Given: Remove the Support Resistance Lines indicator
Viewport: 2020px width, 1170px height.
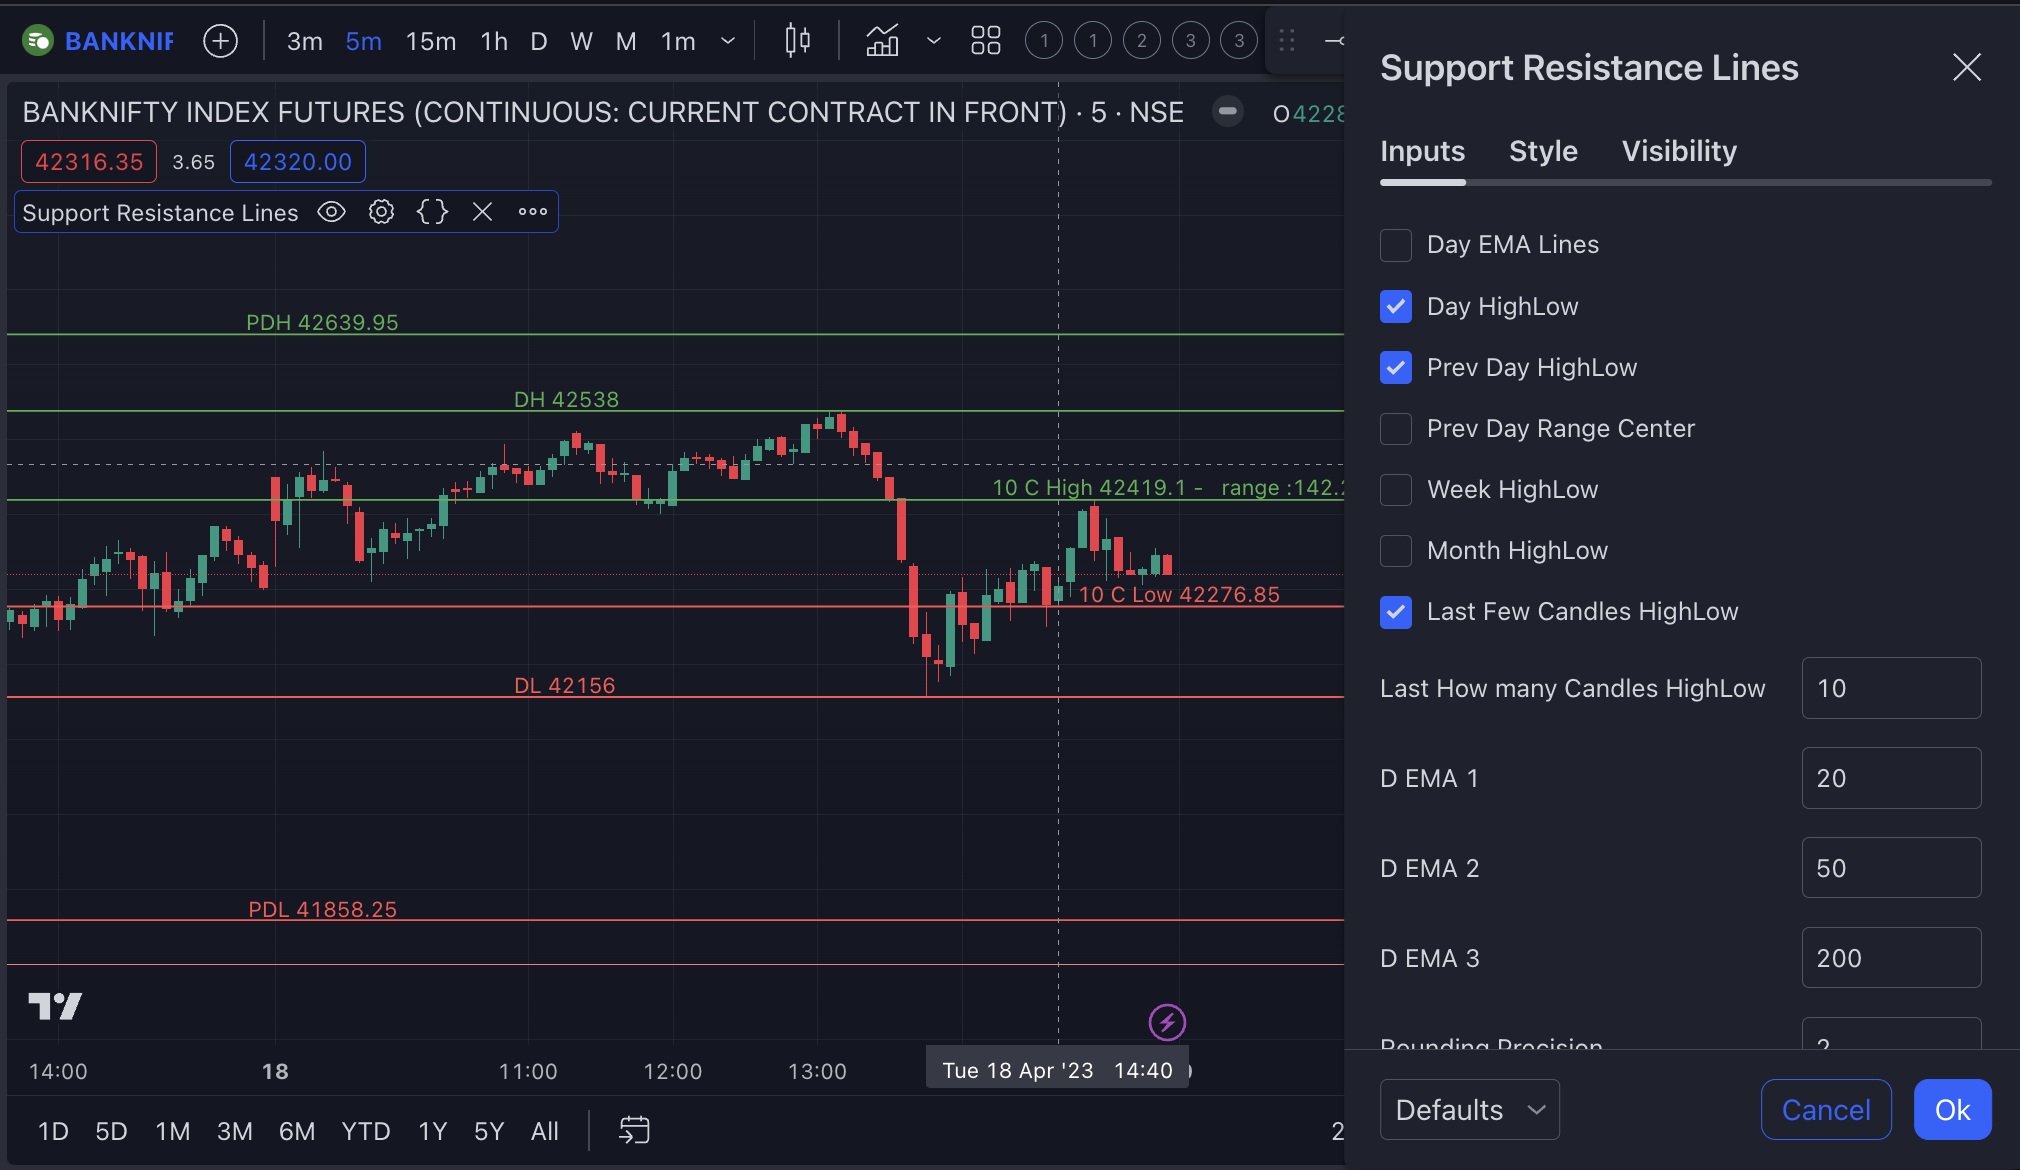Looking at the screenshot, I should (x=483, y=212).
